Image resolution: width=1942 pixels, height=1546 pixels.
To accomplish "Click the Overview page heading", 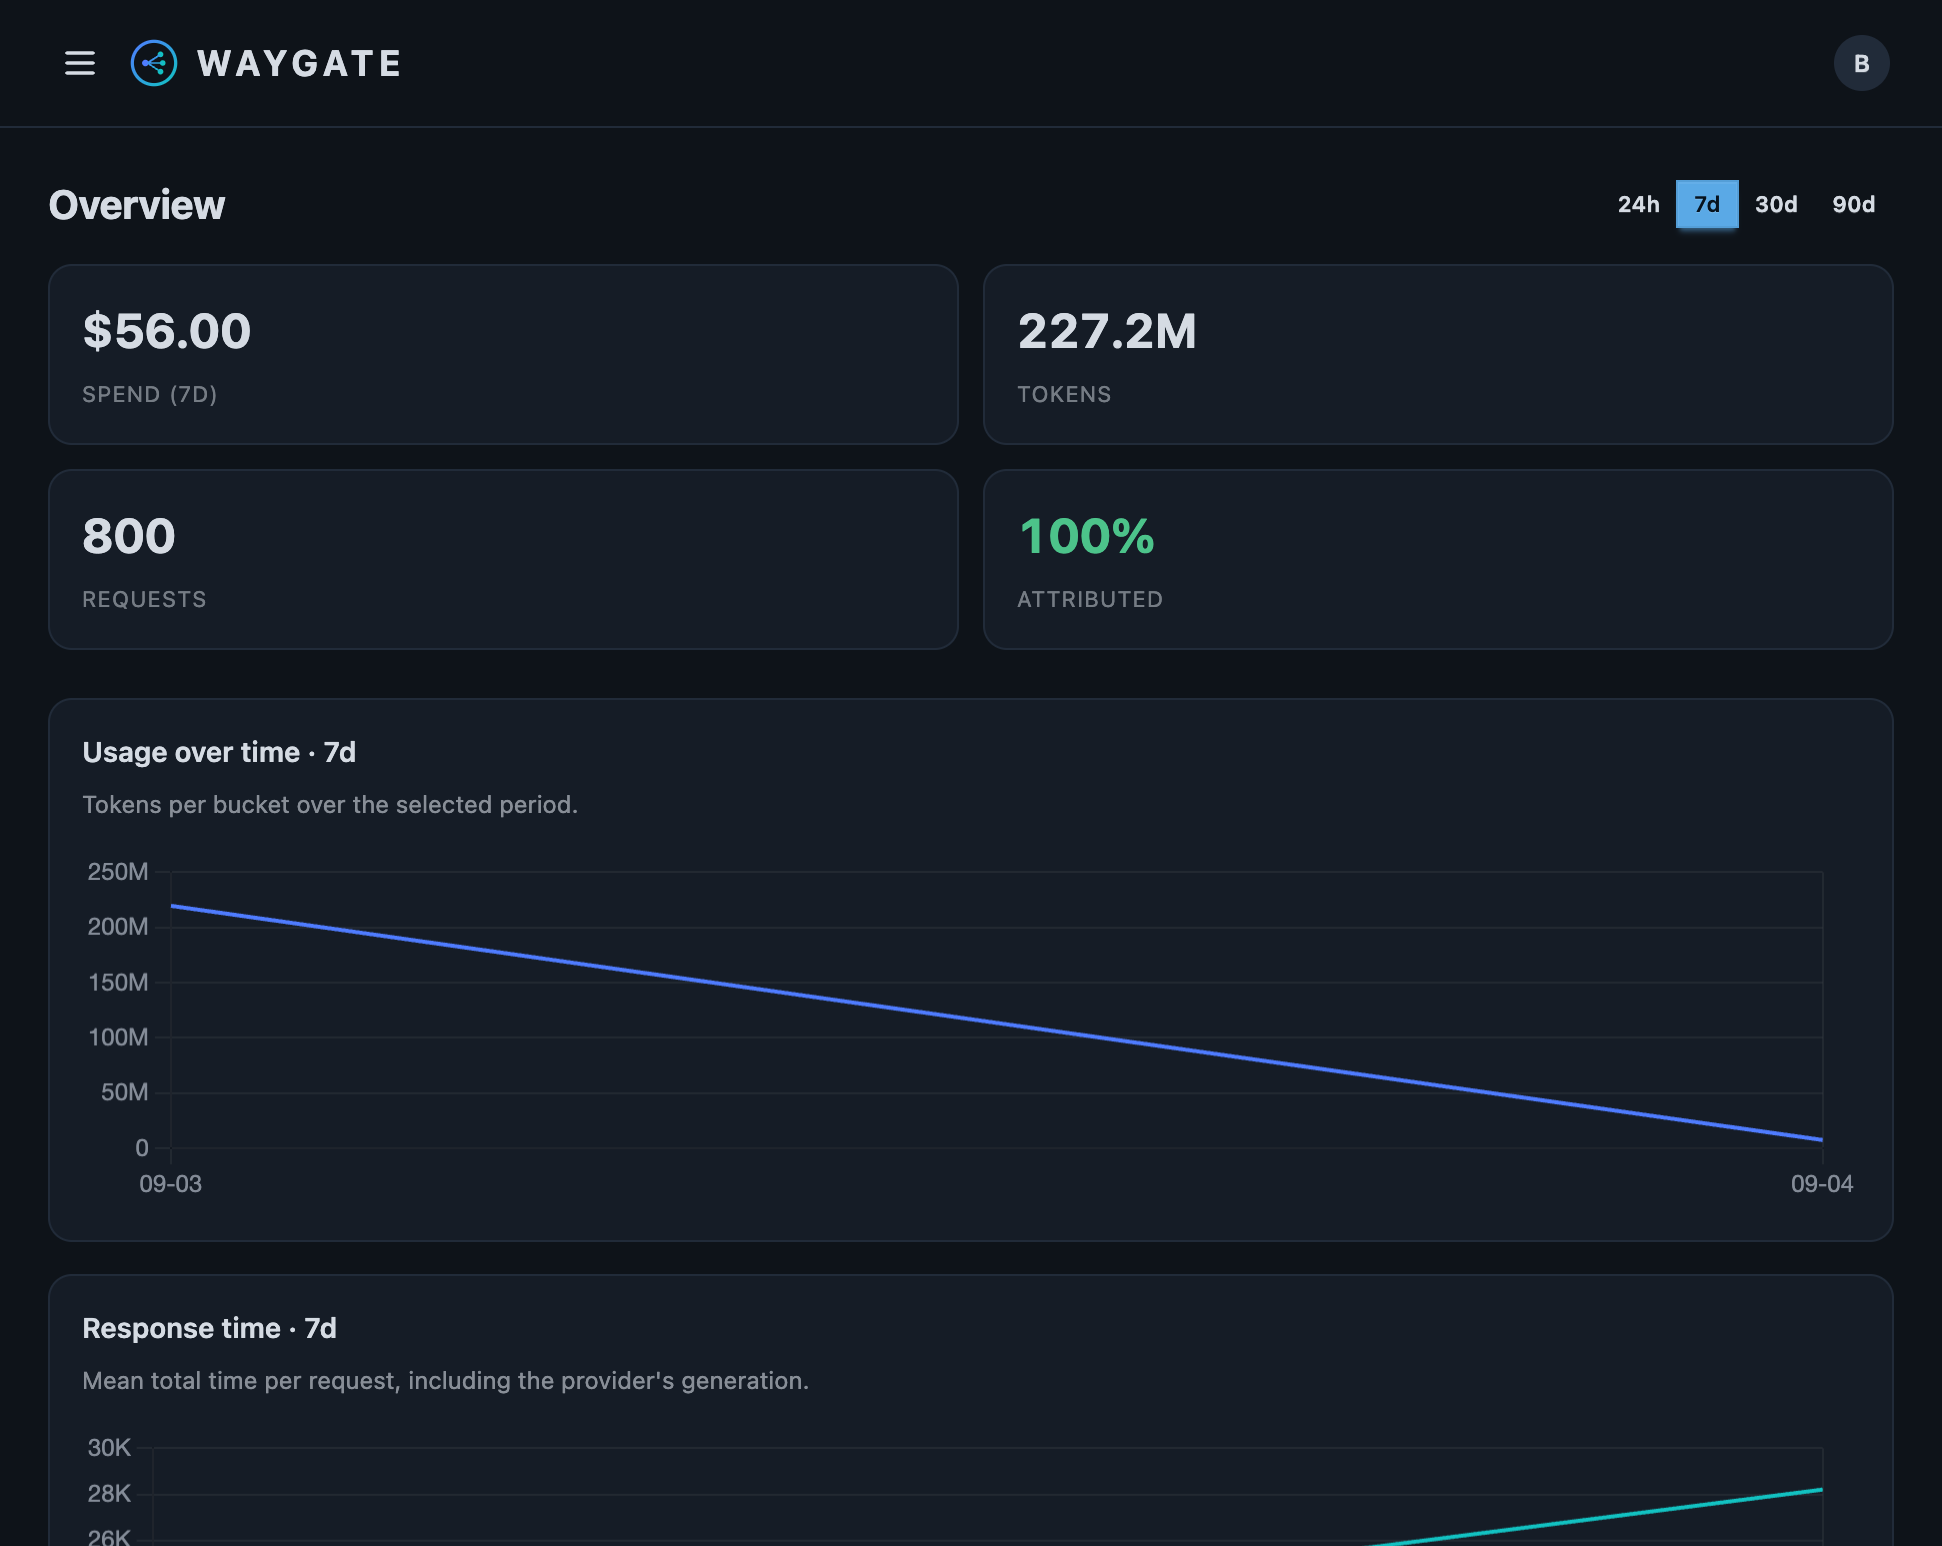I will 137,205.
